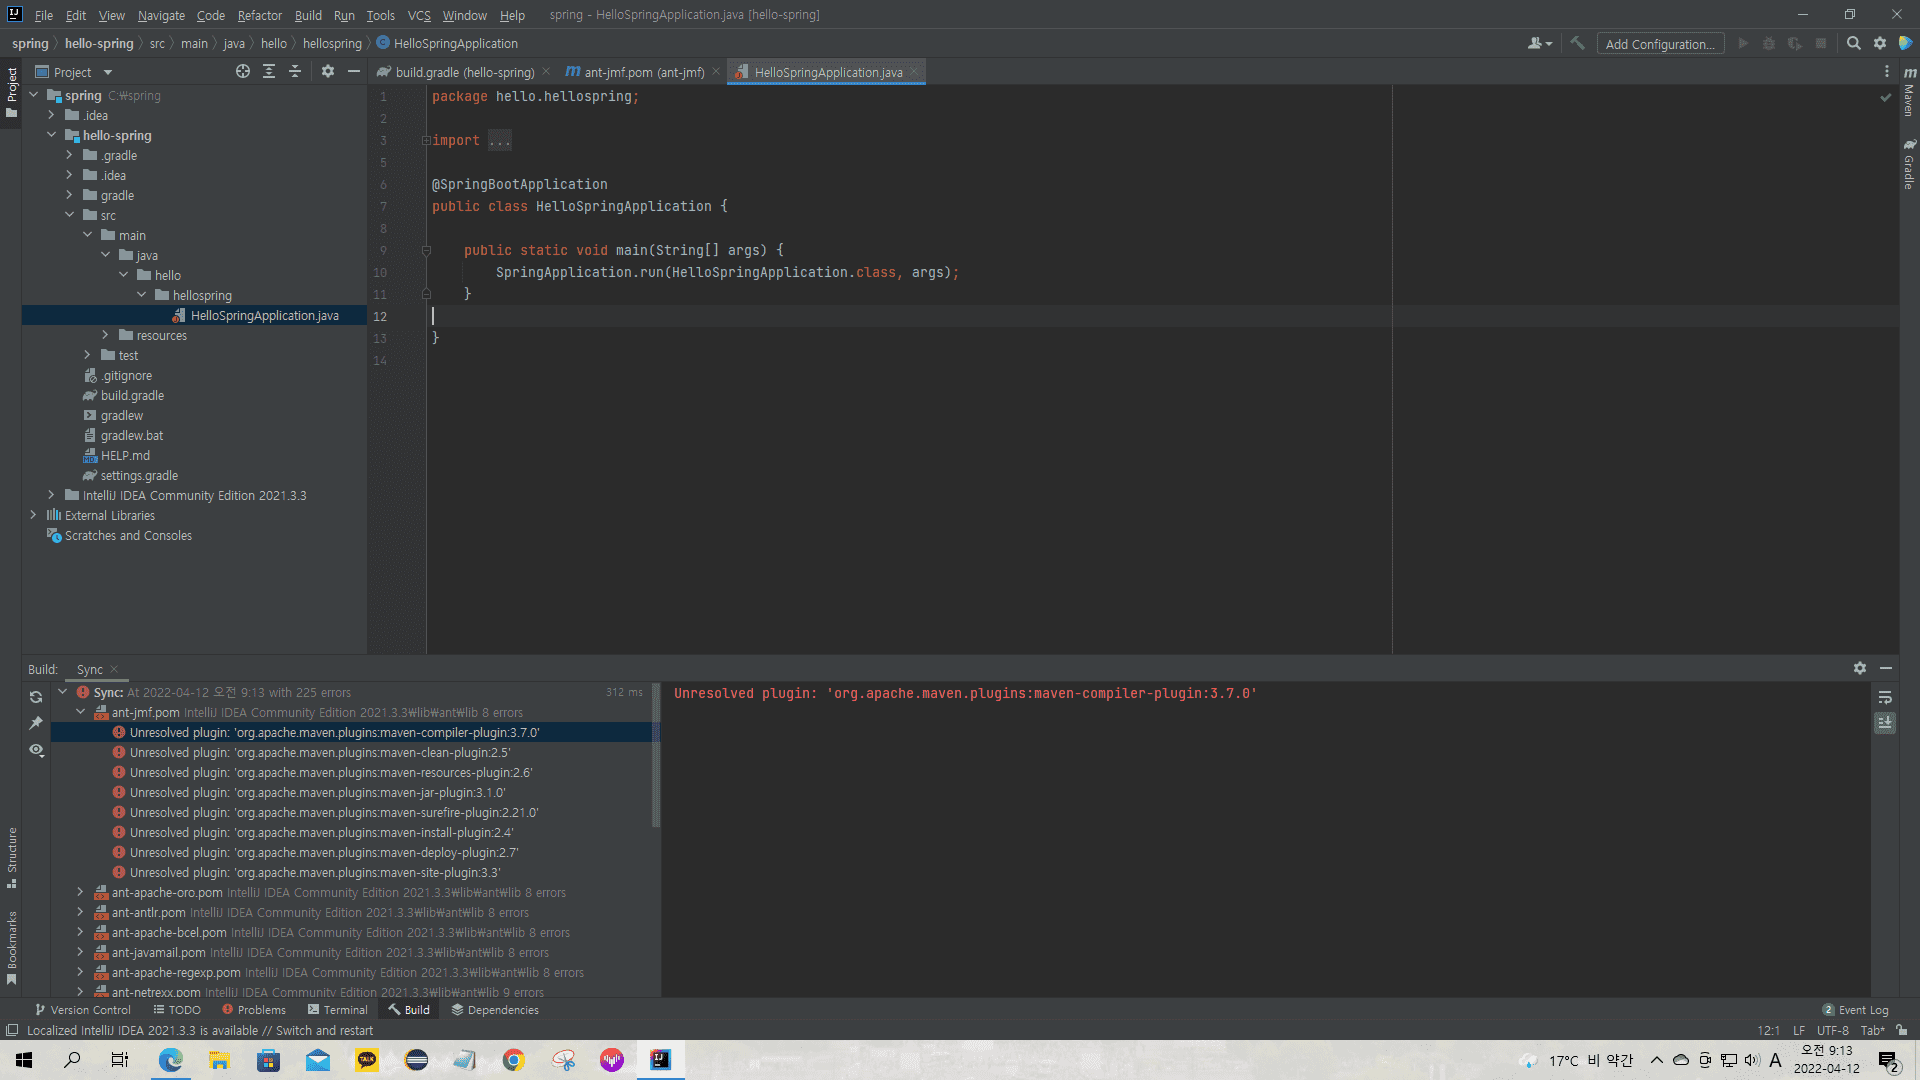
Task: Open the Refactor menu
Action: click(x=259, y=15)
